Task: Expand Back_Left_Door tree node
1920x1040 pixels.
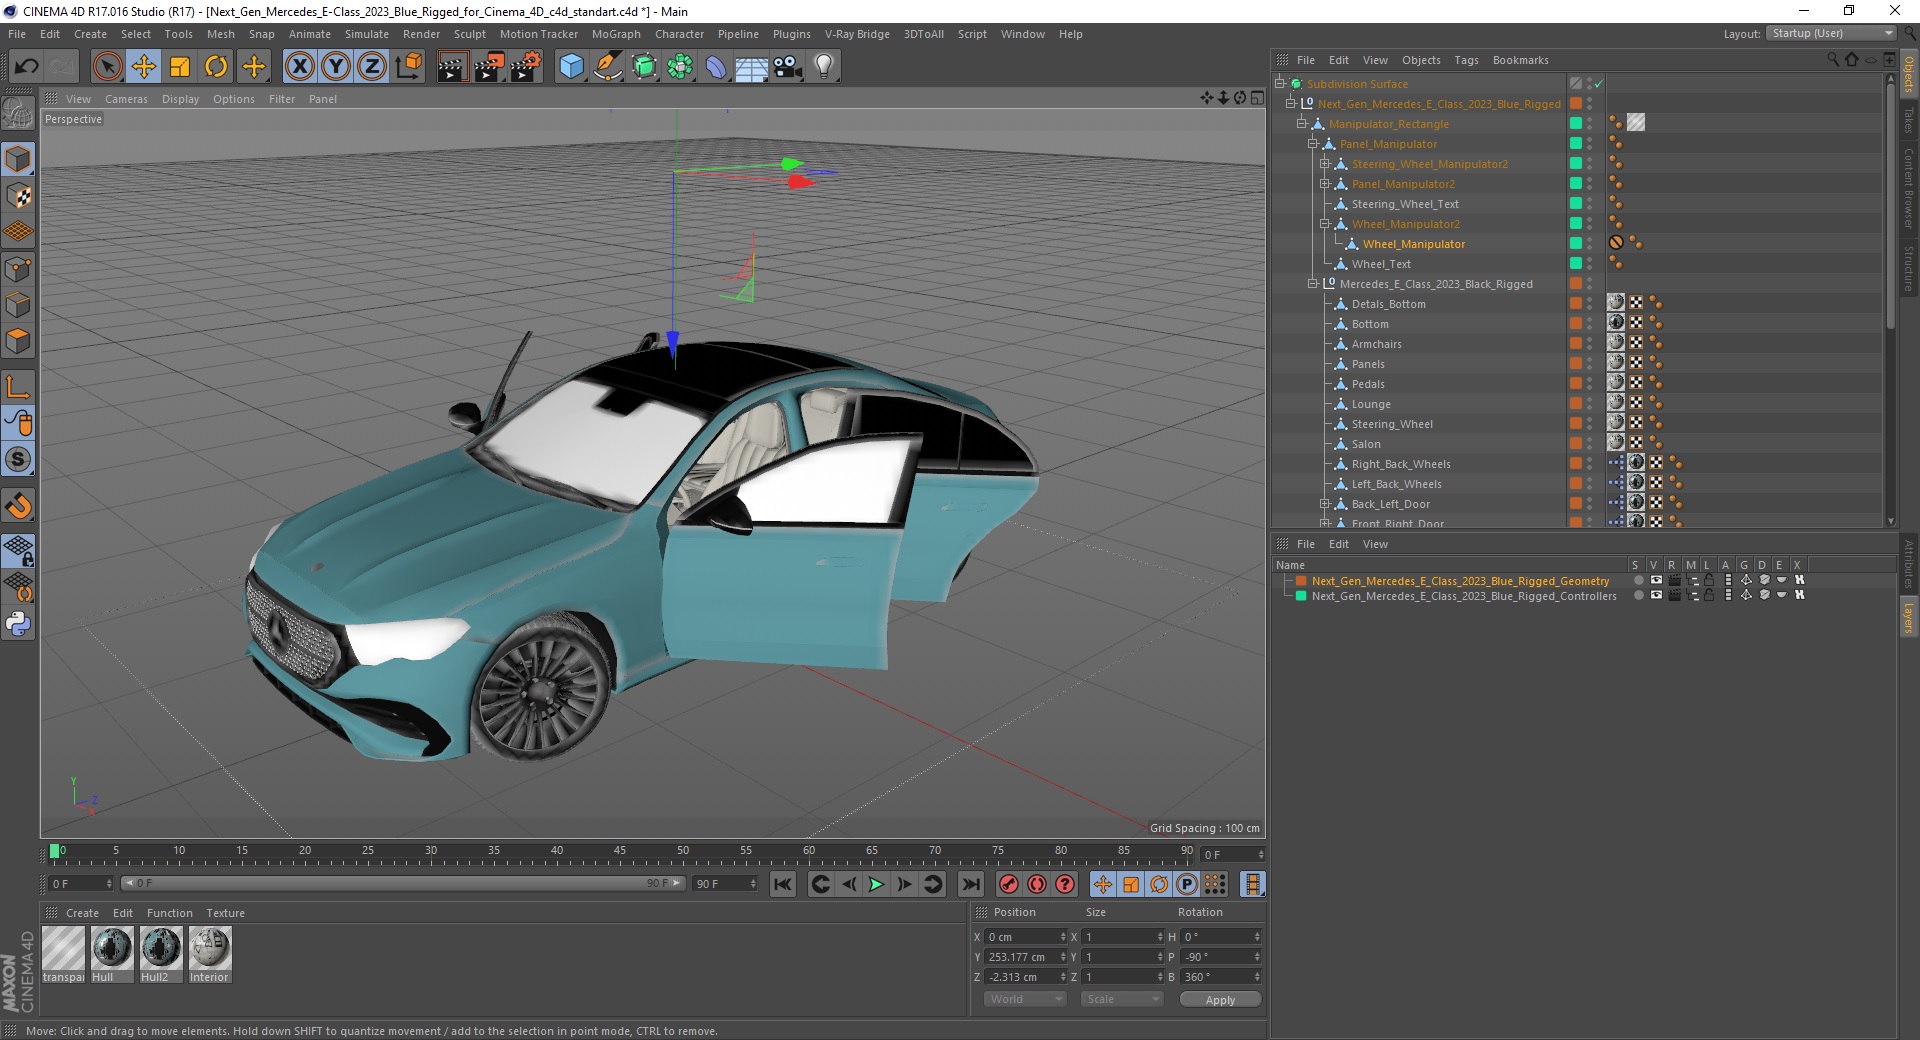Action: 1325,504
